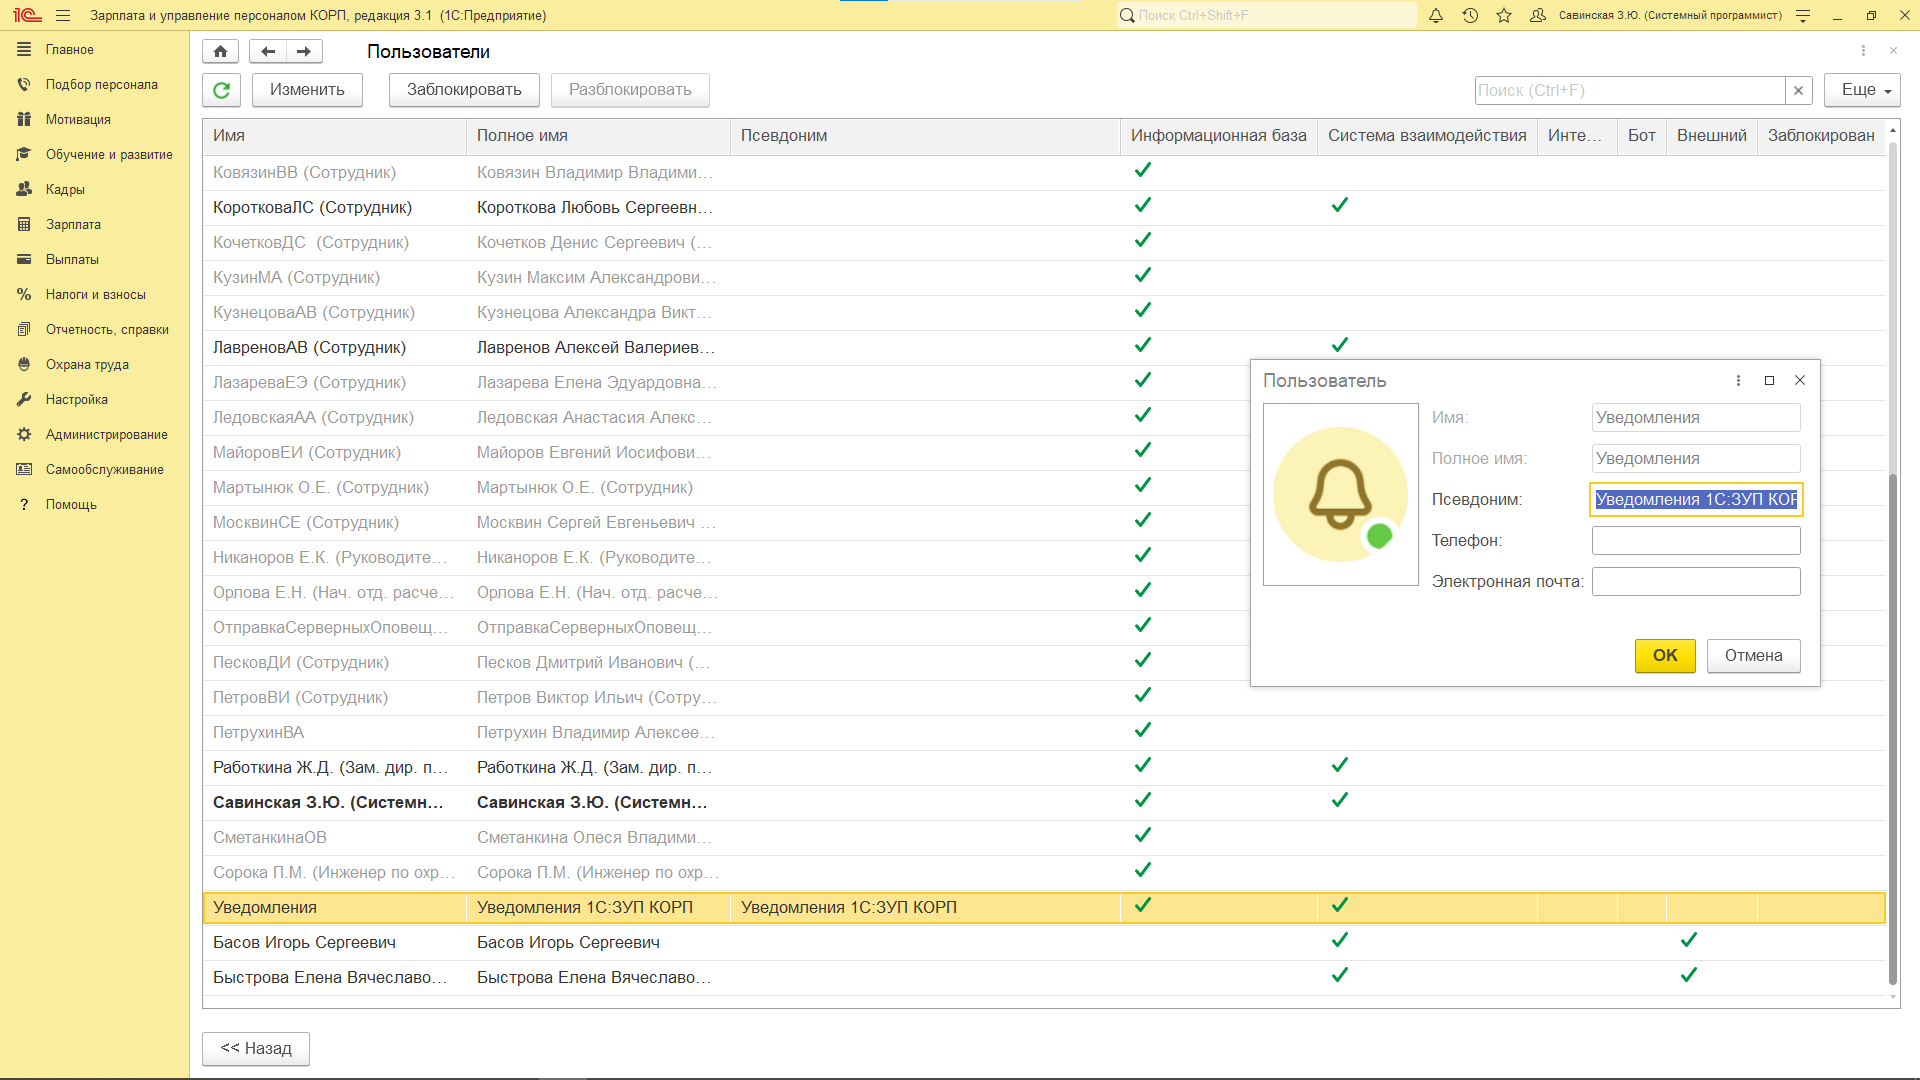This screenshot has height=1080, width=1920.
Task: Click the Телефон input field
Action: coord(1695,540)
